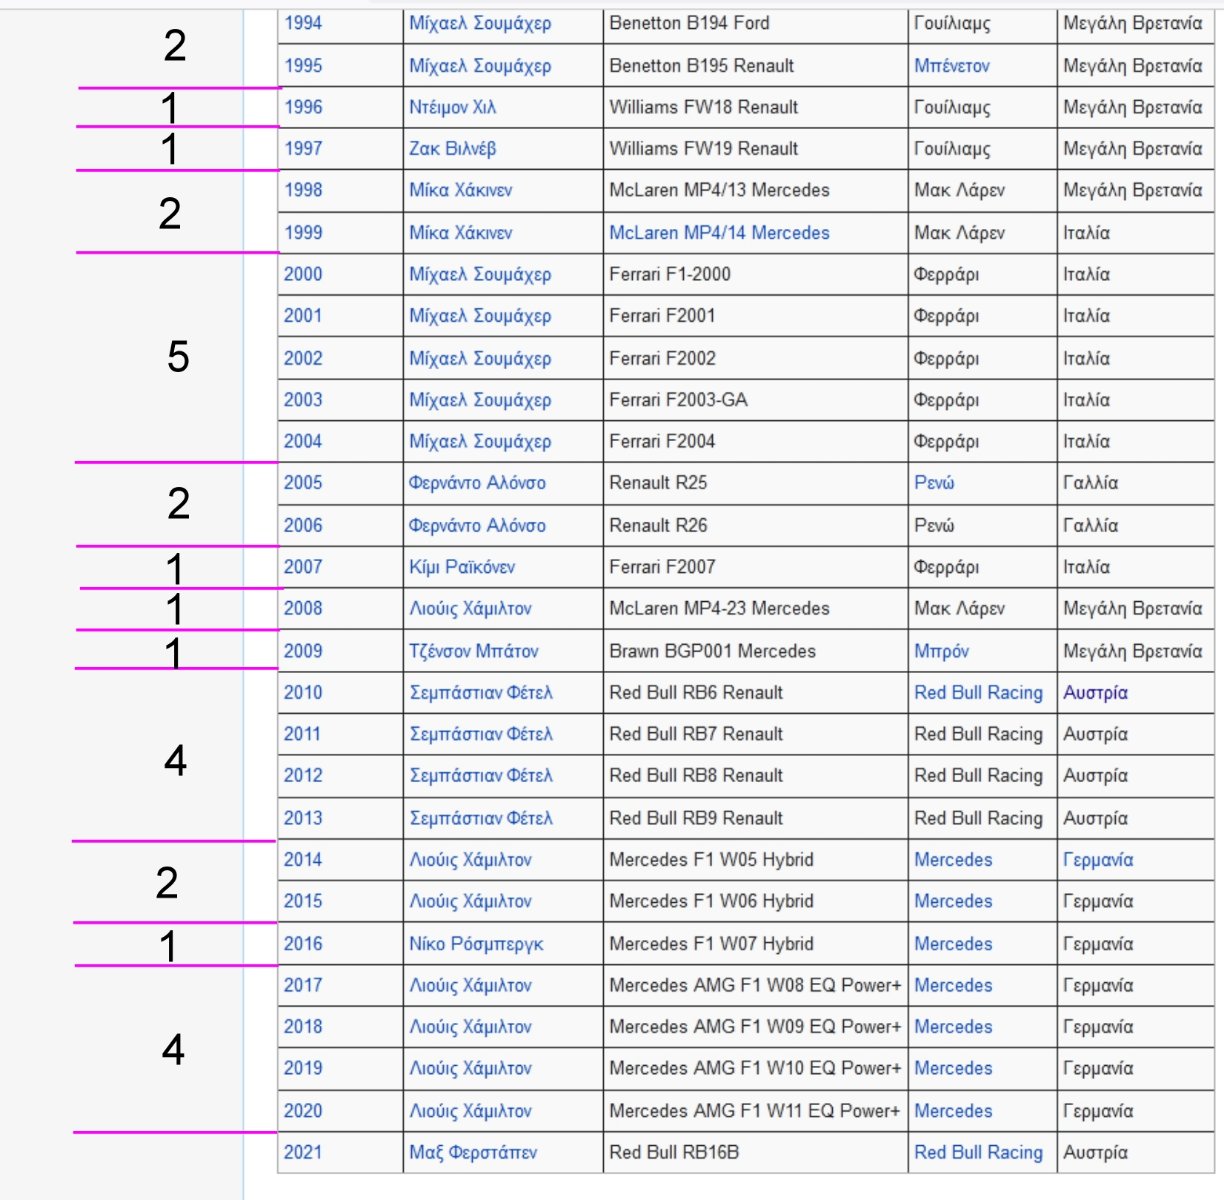Open Ζακ Βιλνέβ driver page

[452, 149]
